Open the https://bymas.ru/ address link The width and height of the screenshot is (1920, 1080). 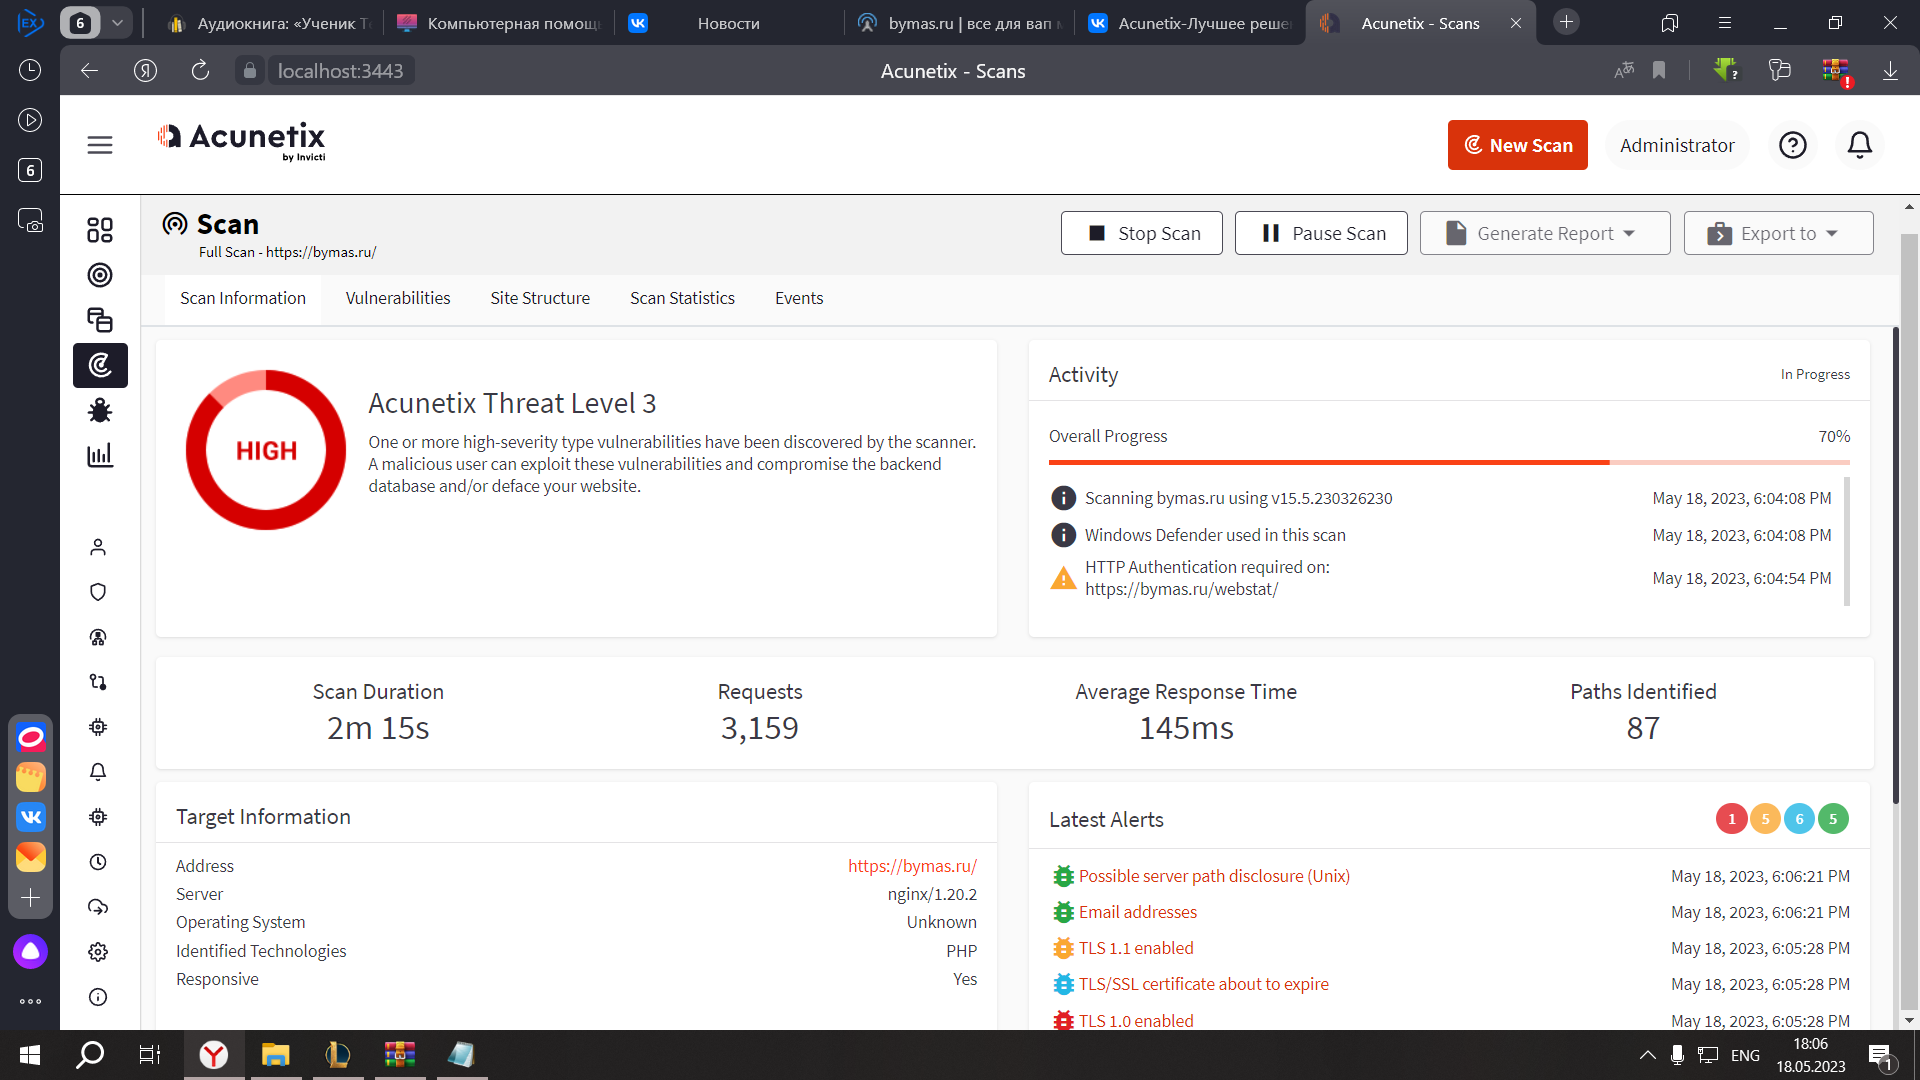click(x=912, y=866)
